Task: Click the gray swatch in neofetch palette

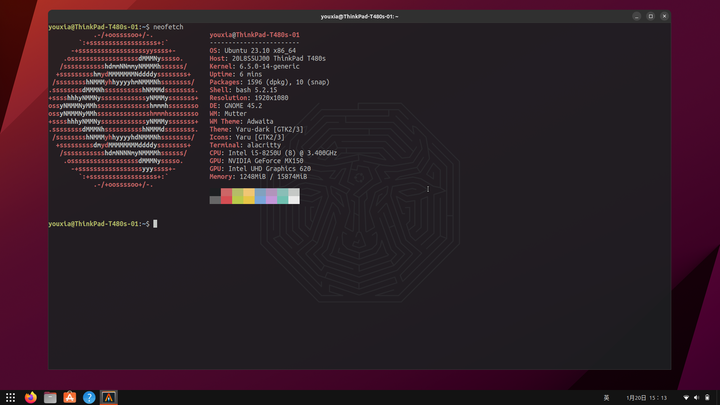Action: click(215, 200)
